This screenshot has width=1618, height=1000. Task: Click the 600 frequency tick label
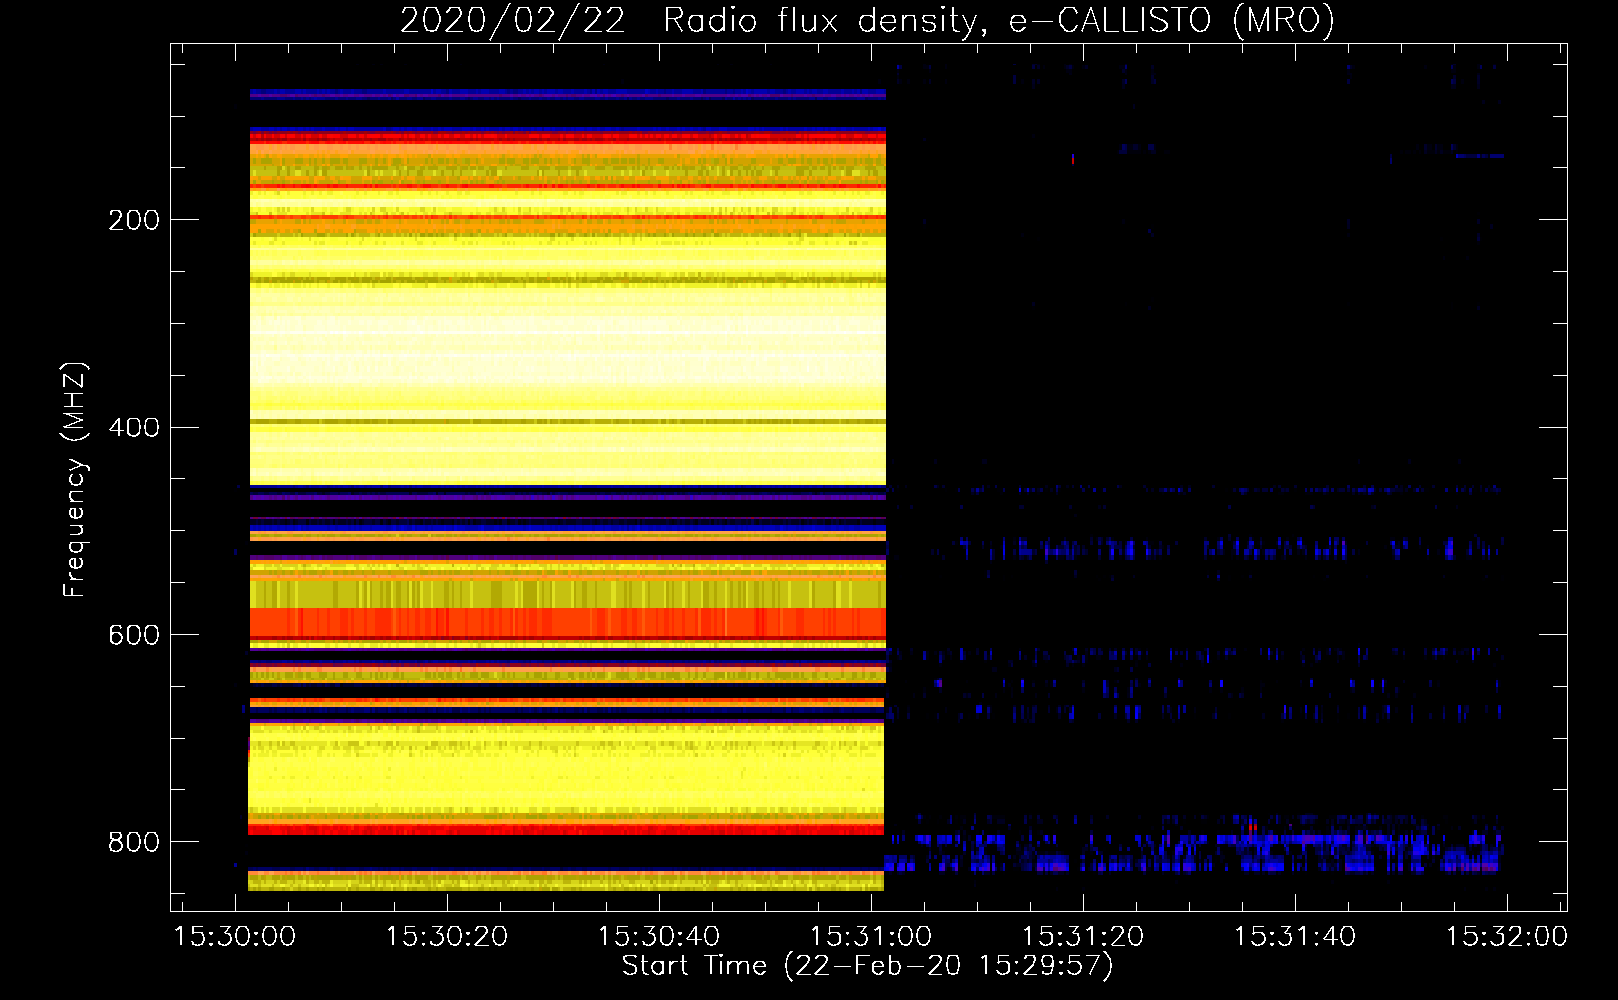tap(133, 635)
